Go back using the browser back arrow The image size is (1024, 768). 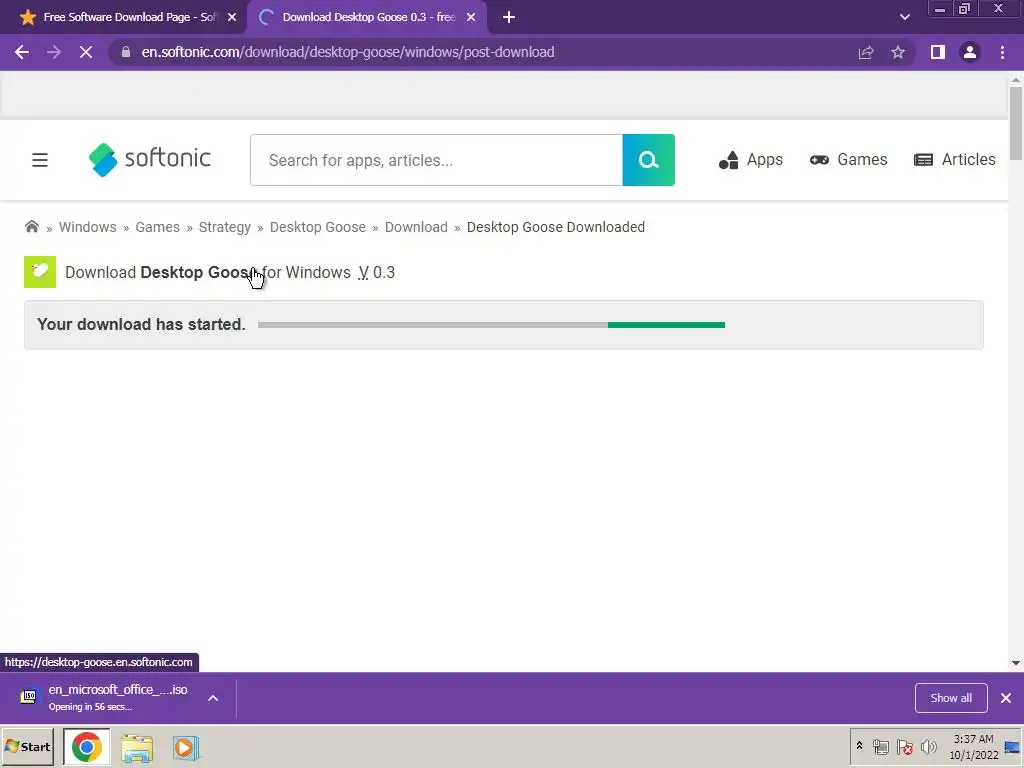click(22, 52)
